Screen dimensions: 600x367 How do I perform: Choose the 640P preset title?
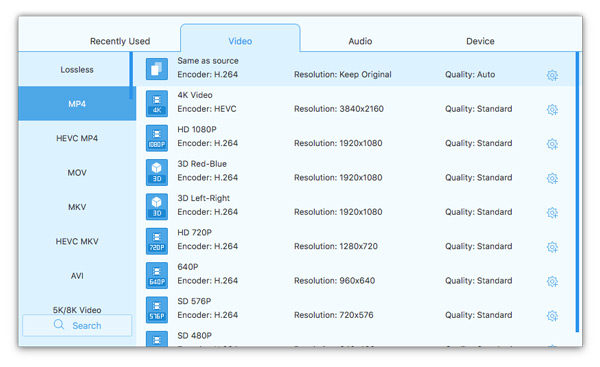coord(188,267)
